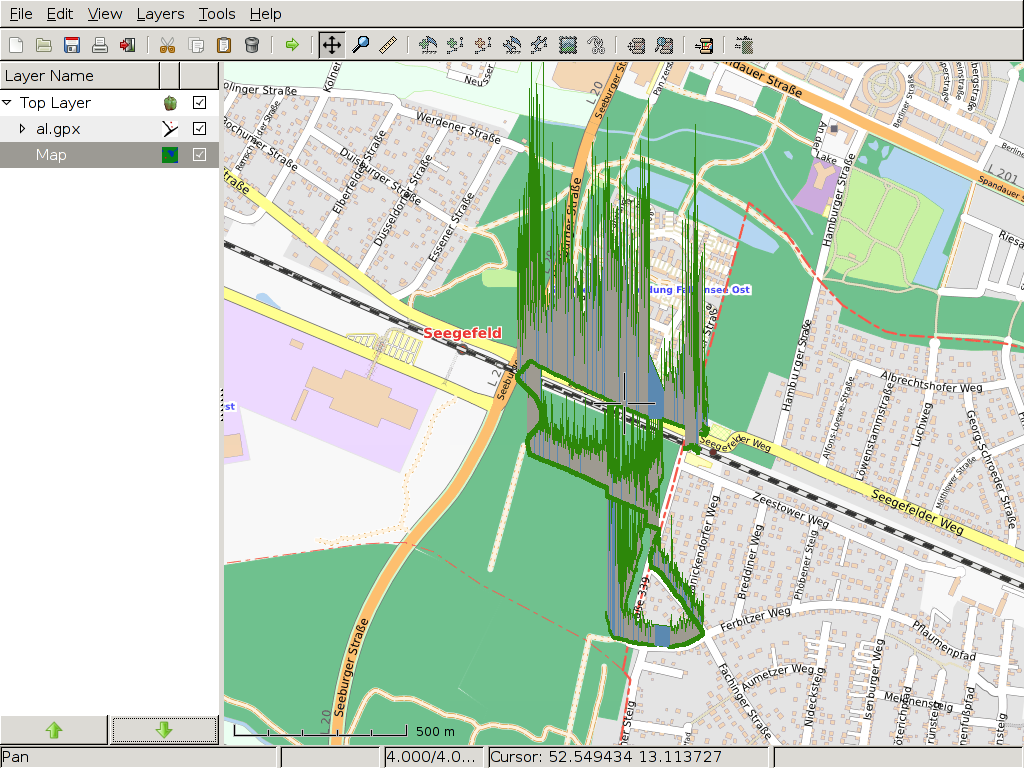The height and width of the screenshot is (768, 1024).
Task: Select the Map layer row
Action: tap(80, 154)
